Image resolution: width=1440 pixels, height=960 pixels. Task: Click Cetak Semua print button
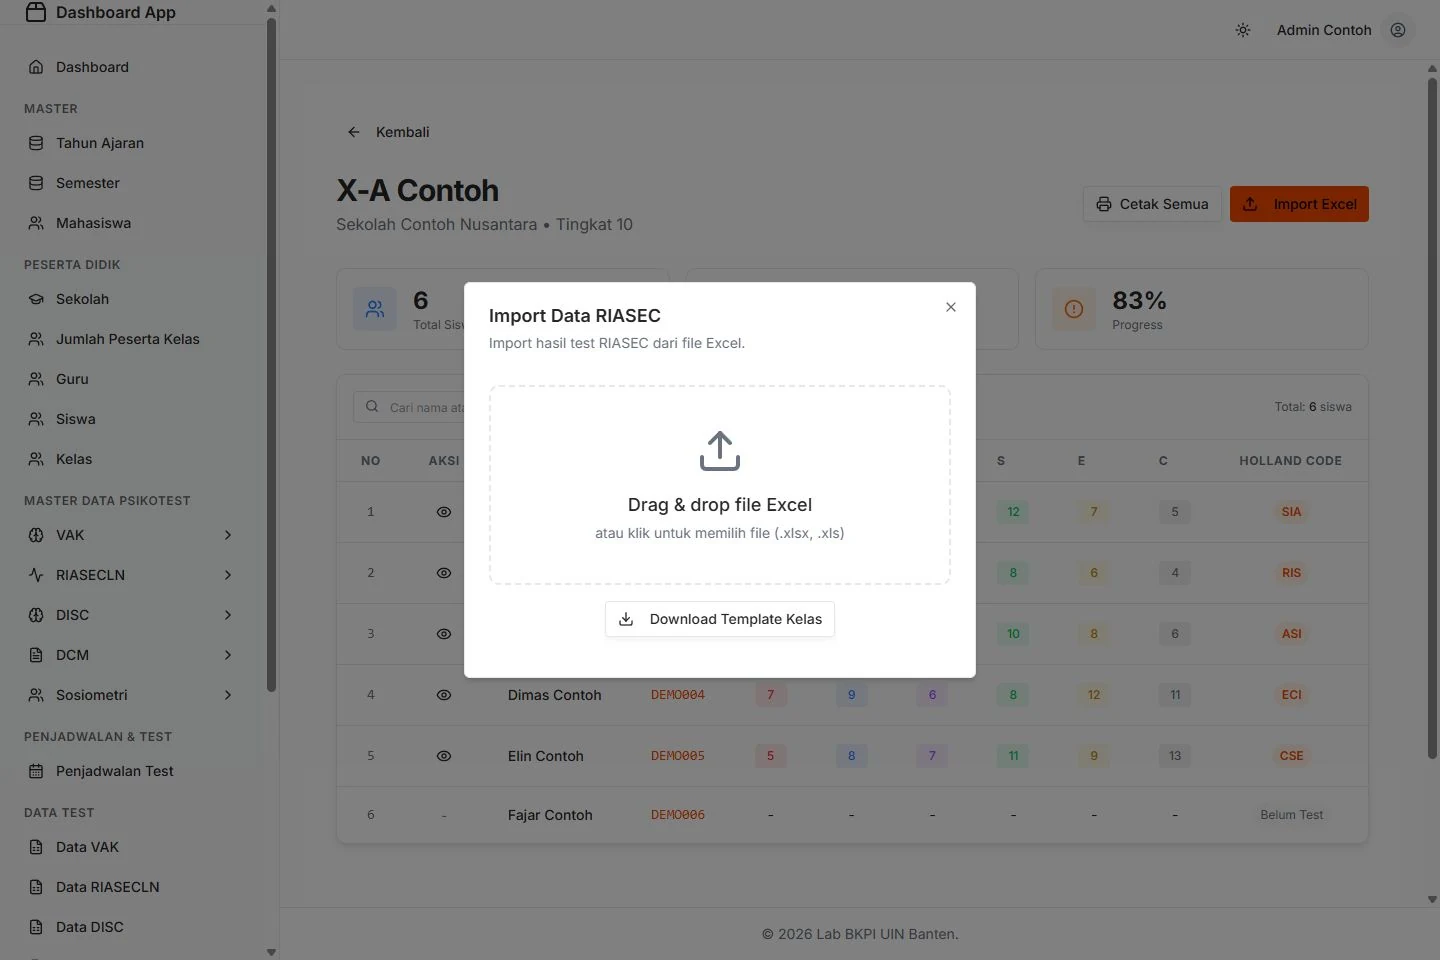point(1152,204)
